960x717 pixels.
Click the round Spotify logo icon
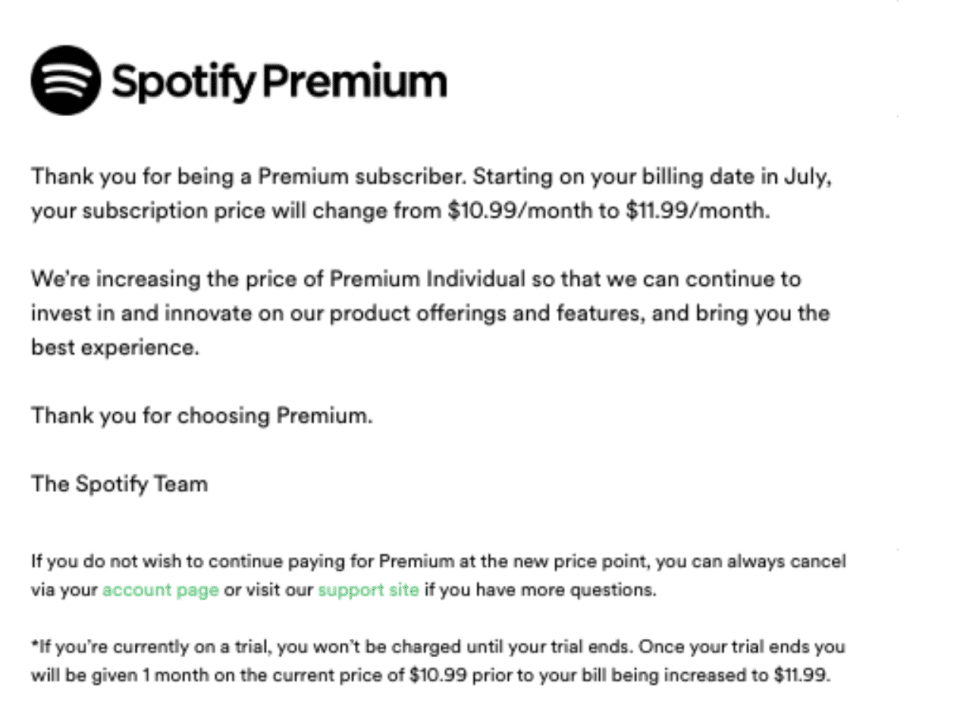(x=66, y=80)
